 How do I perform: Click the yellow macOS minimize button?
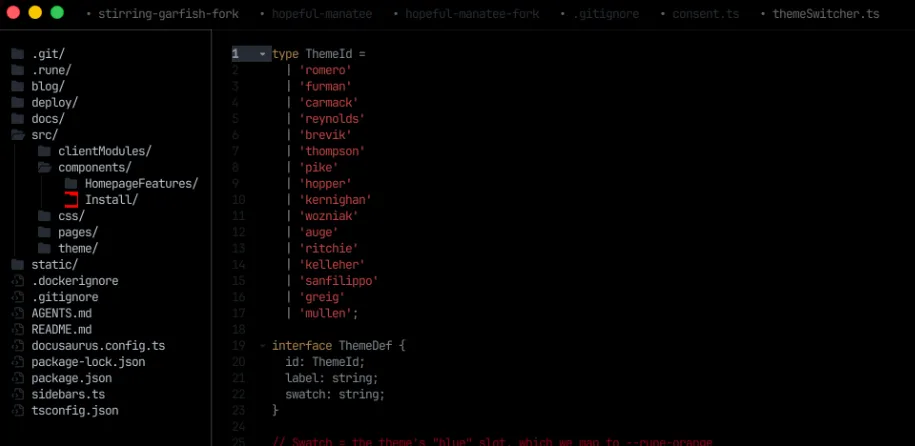[x=35, y=12]
